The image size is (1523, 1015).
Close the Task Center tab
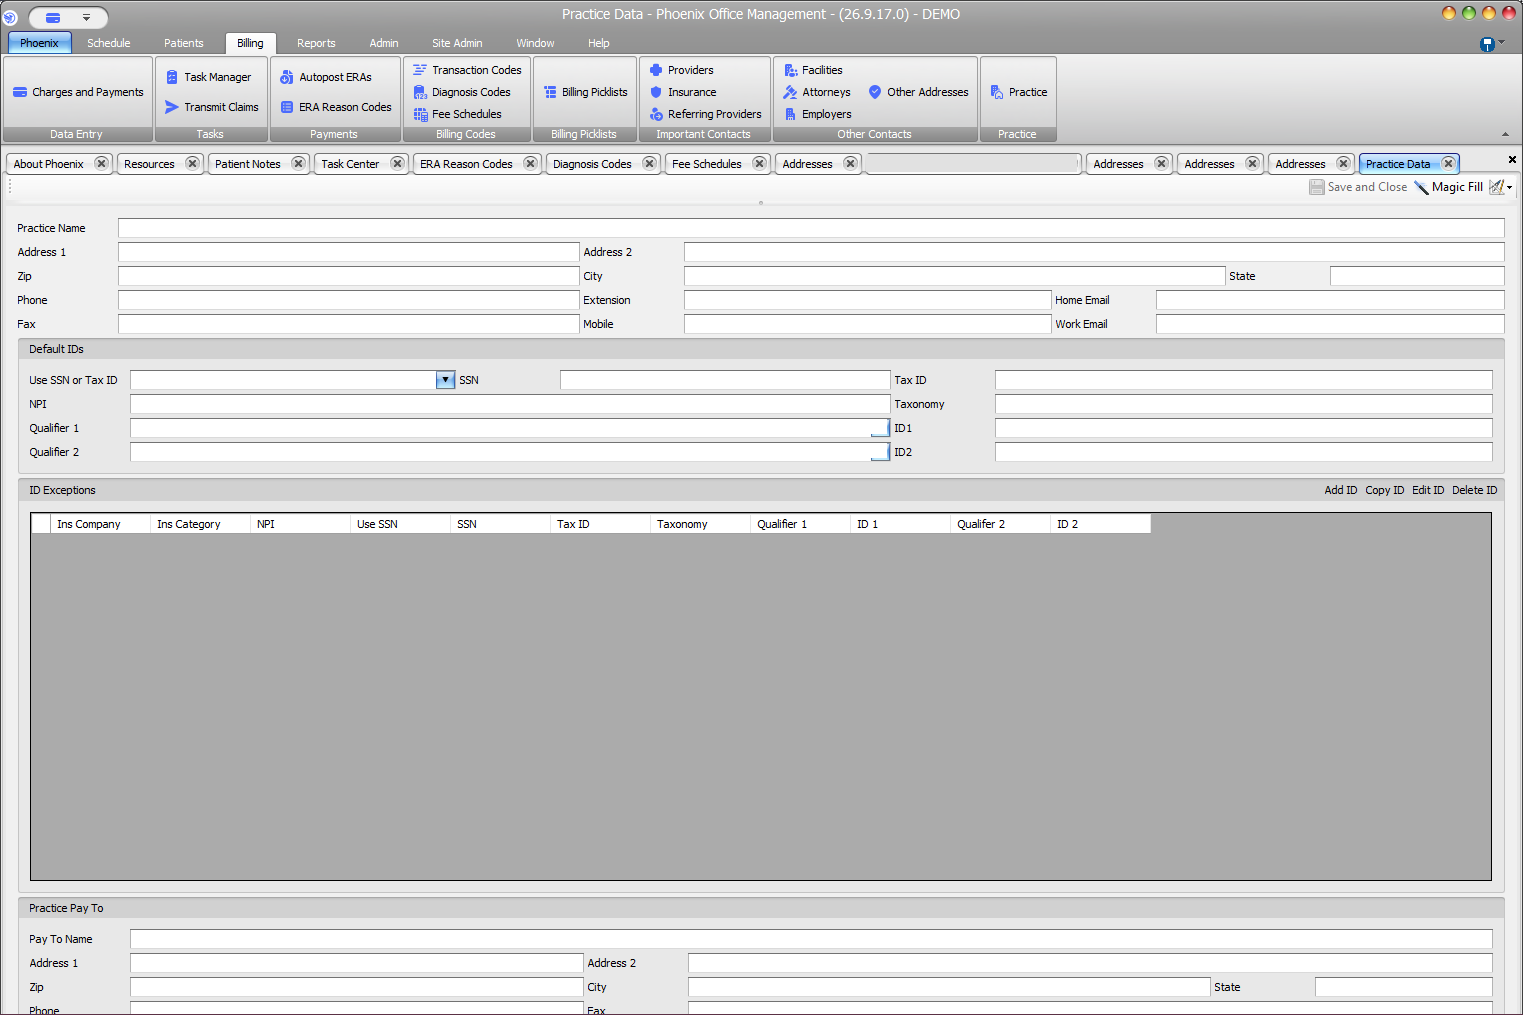[x=397, y=163]
